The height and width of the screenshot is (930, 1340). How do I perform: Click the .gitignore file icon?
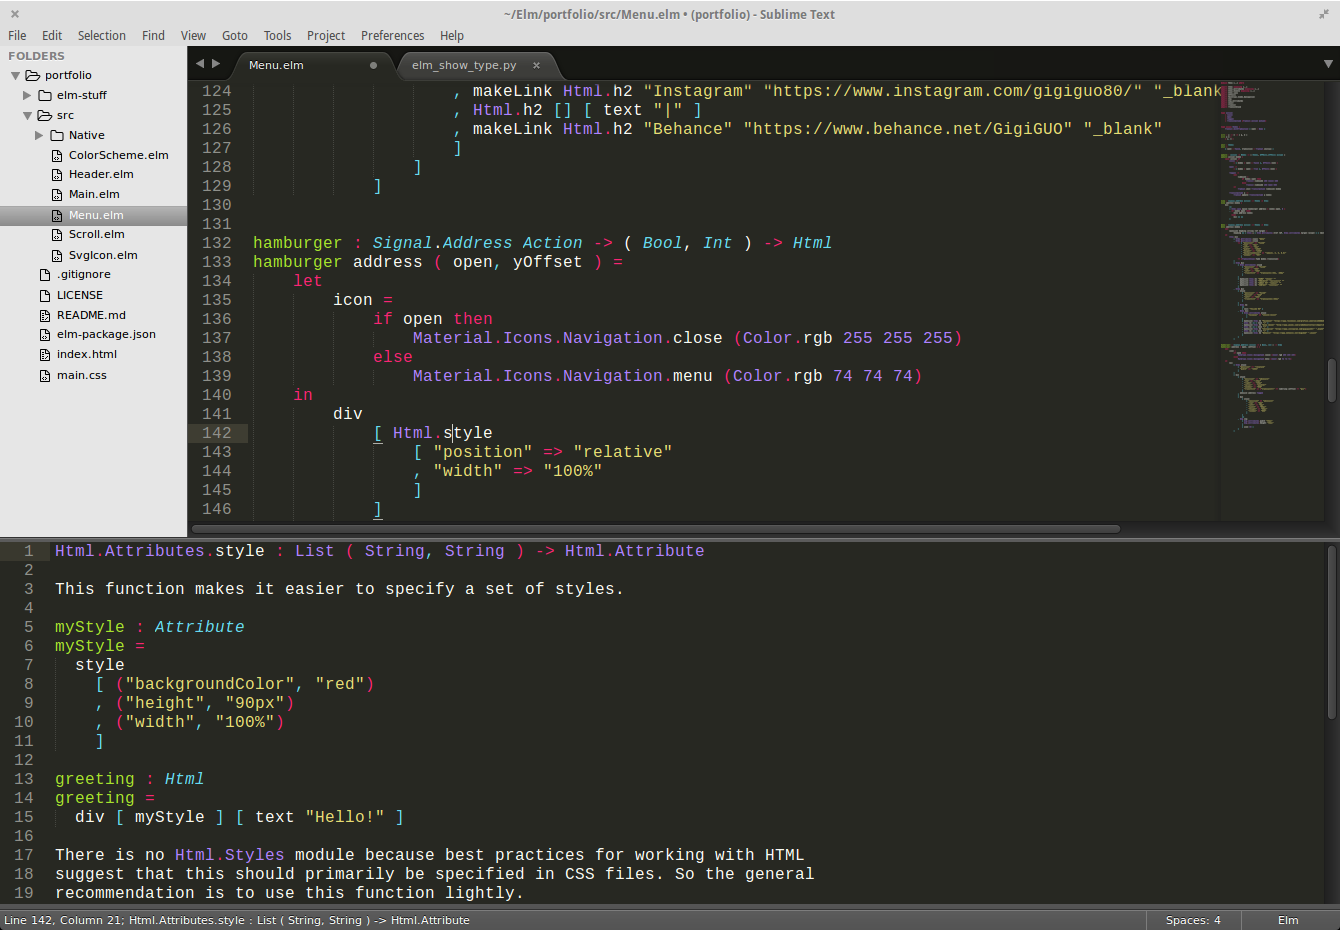click(45, 275)
